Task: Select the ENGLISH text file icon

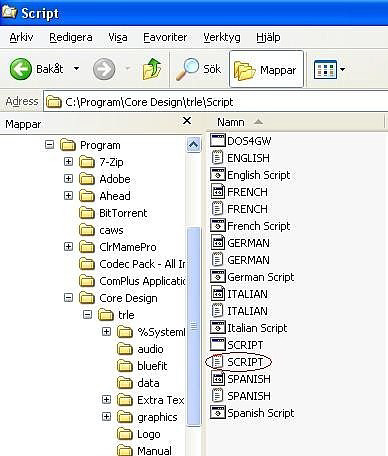Action: (217, 157)
